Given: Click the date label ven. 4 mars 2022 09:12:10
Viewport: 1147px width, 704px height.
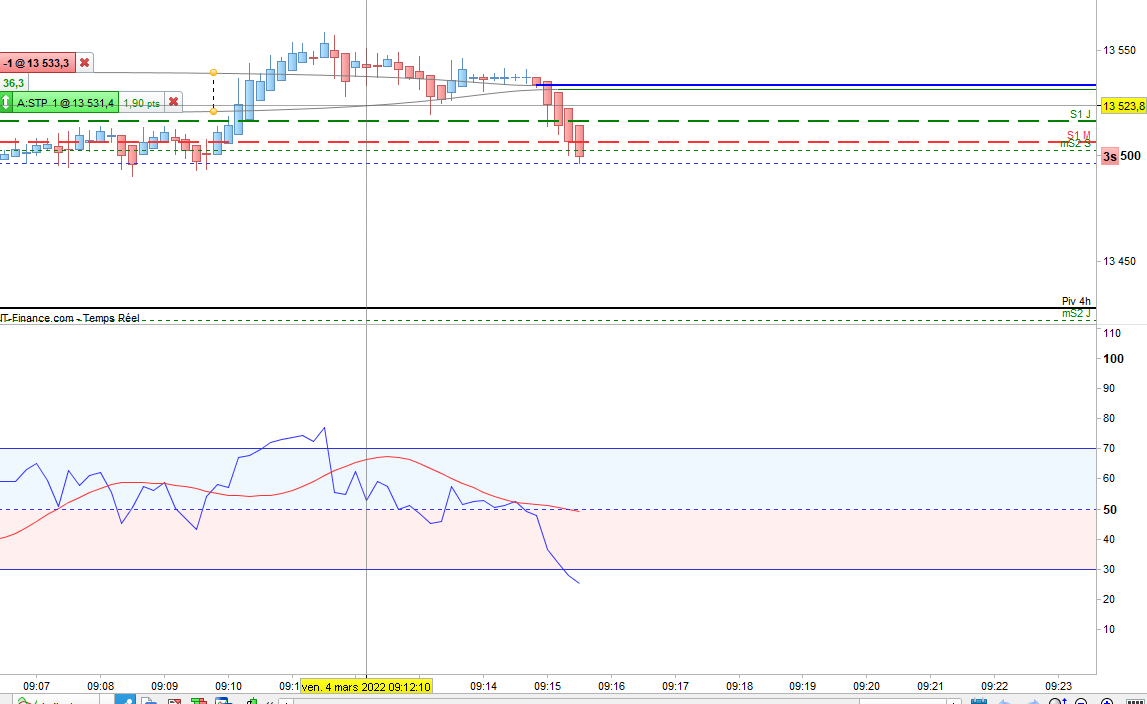Looking at the screenshot, I should pyautogui.click(x=366, y=686).
